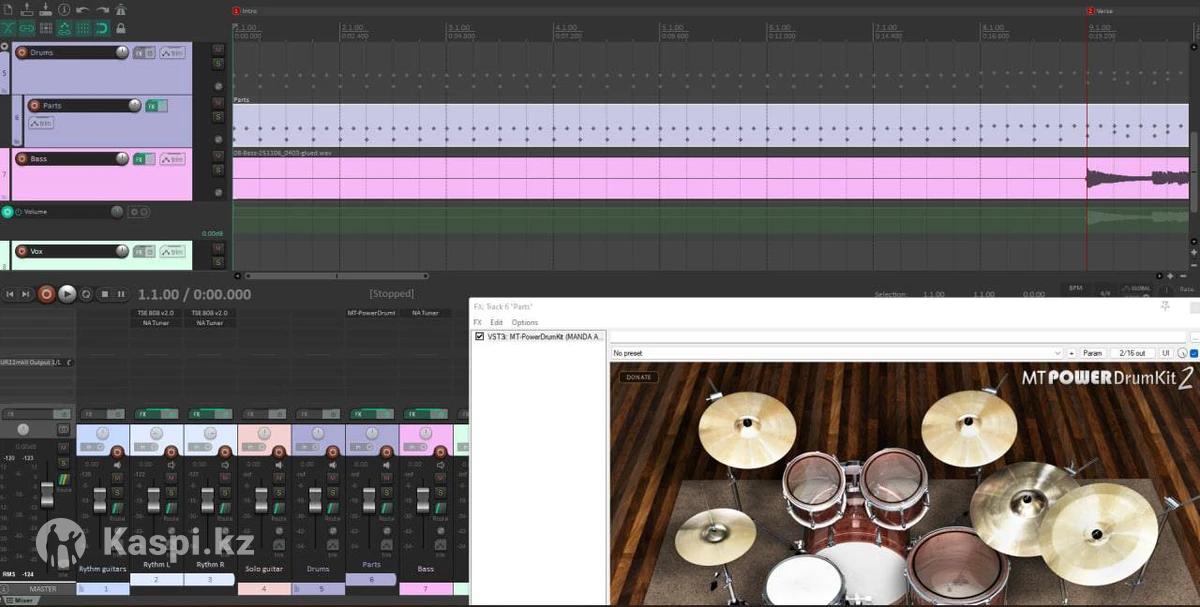This screenshot has height=607, width=1200.
Task: Click the Lock icon in the toolbar
Action: pyautogui.click(x=121, y=28)
